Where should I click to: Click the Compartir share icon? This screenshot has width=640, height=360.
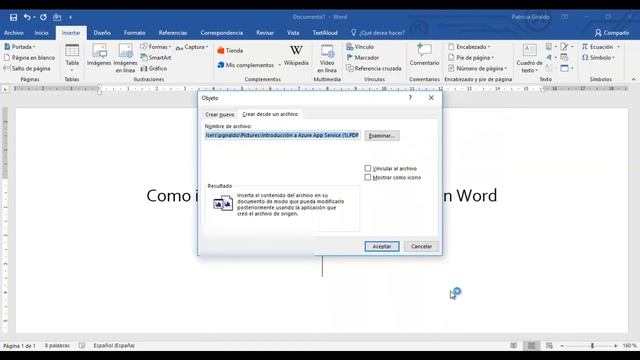611,33
